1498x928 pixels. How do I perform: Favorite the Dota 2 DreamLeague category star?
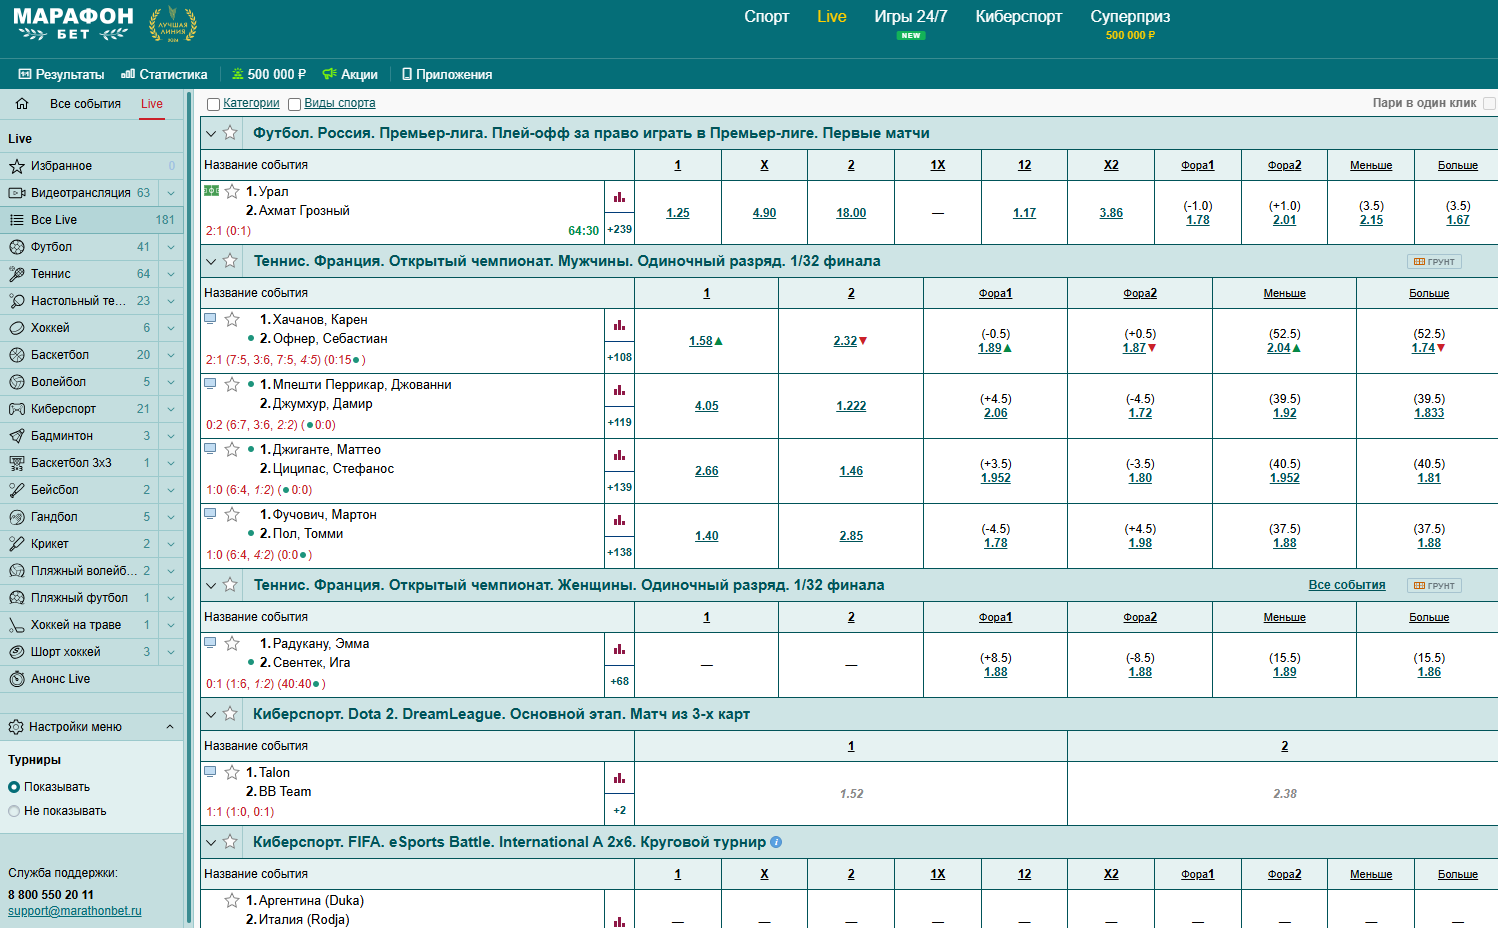pos(230,714)
